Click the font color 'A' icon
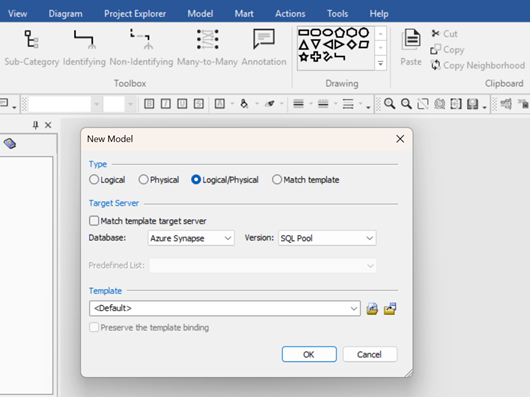The image size is (530, 397). (220, 104)
